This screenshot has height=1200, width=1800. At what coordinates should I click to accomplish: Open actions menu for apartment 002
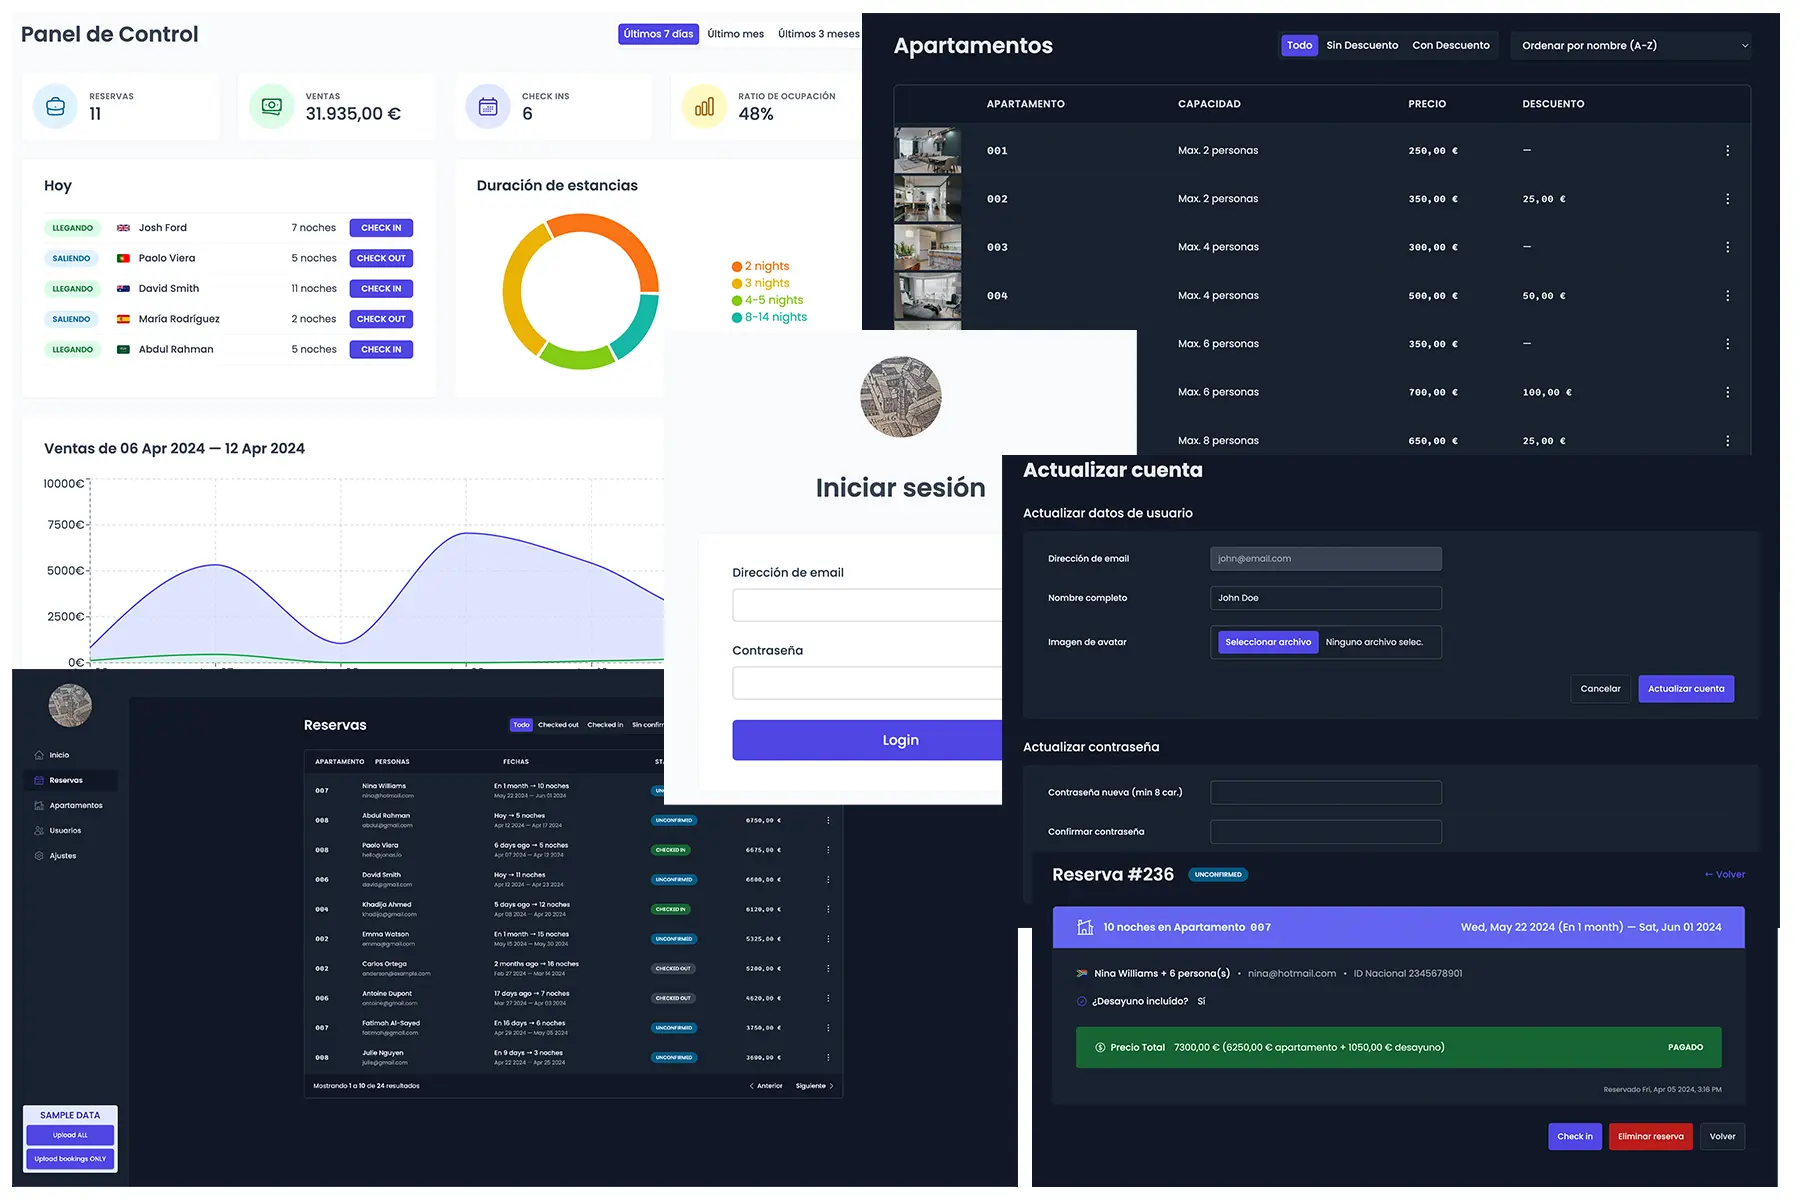tap(1727, 199)
